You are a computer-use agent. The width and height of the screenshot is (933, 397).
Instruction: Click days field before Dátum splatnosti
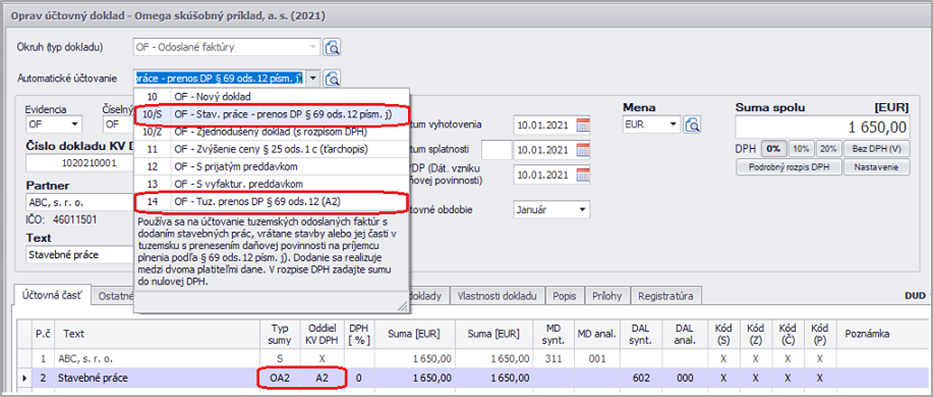tap(496, 149)
